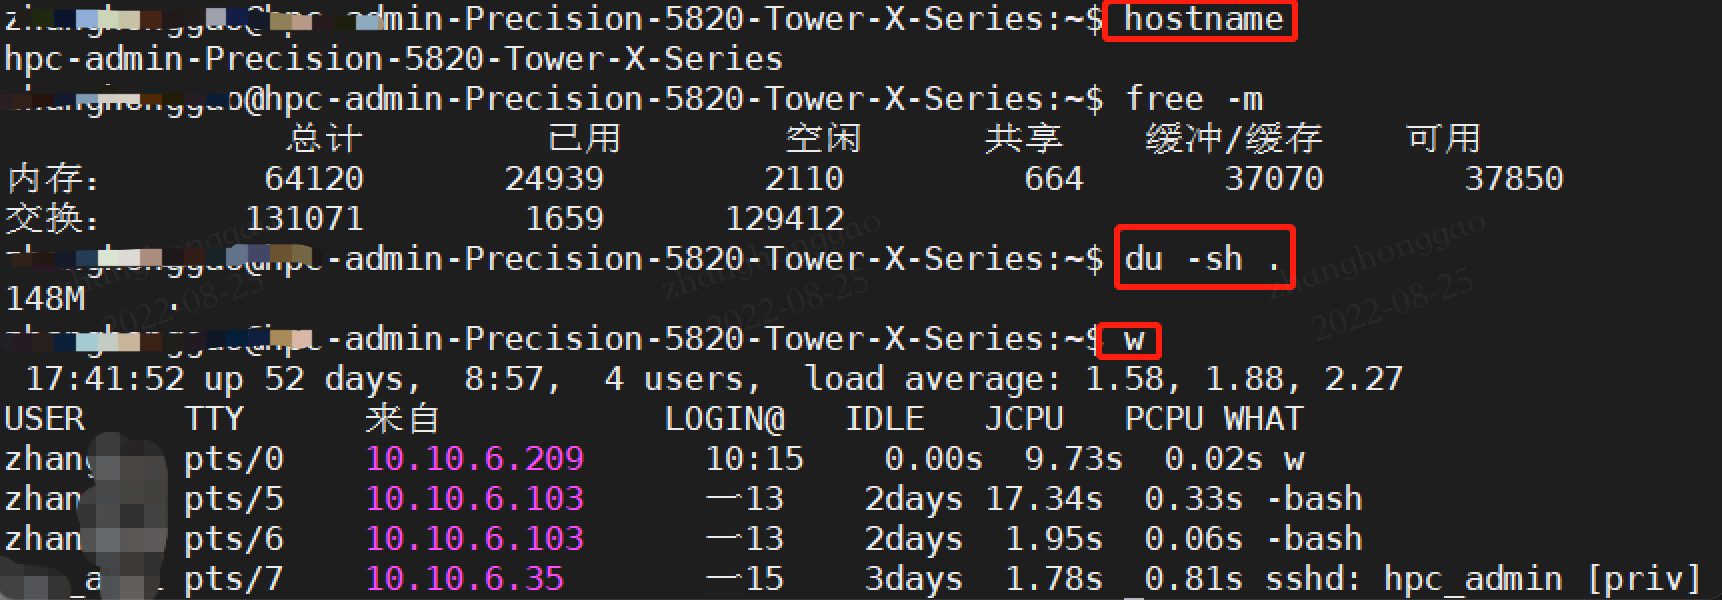
Task: Click the 'du -sh .' command
Action: point(1203,259)
